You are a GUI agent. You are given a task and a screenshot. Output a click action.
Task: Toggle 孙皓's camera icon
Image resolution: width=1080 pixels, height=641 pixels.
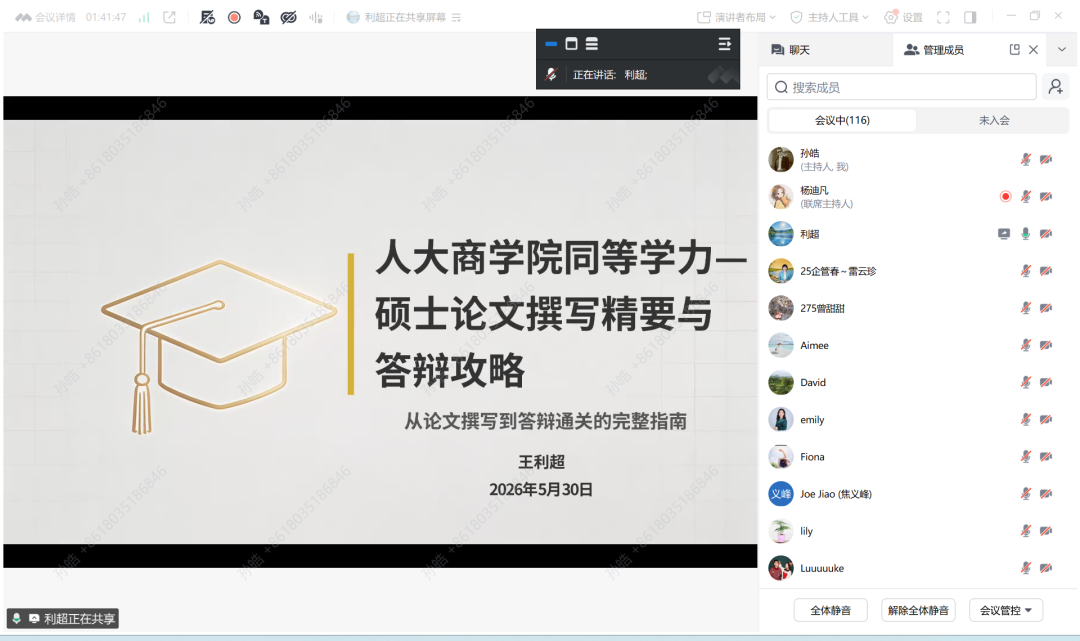click(1046, 160)
